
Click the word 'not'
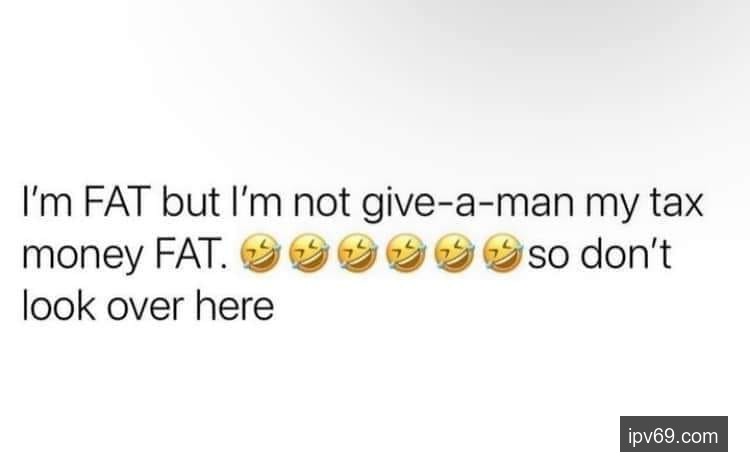(x=321, y=203)
